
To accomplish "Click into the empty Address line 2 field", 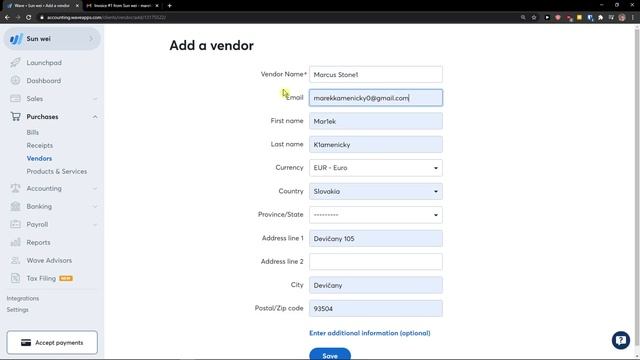I will (376, 262).
